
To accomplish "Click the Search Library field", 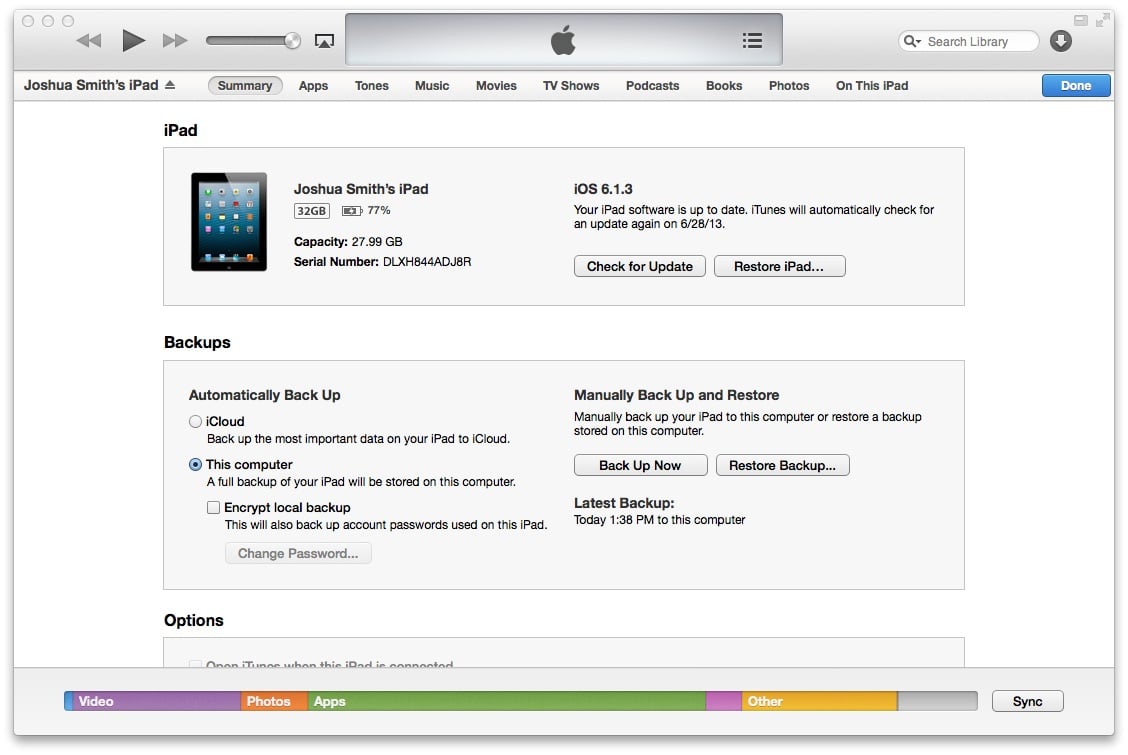I will click(968, 42).
